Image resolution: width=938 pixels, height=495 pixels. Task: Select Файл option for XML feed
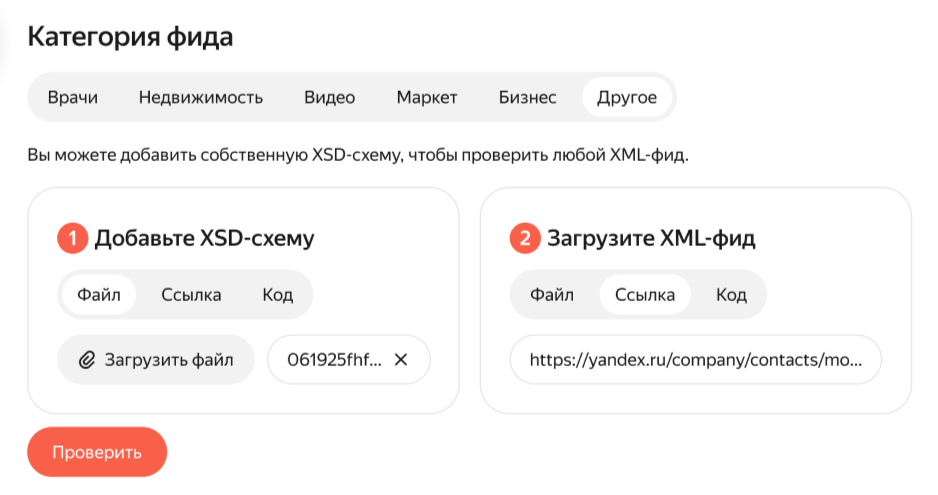552,295
